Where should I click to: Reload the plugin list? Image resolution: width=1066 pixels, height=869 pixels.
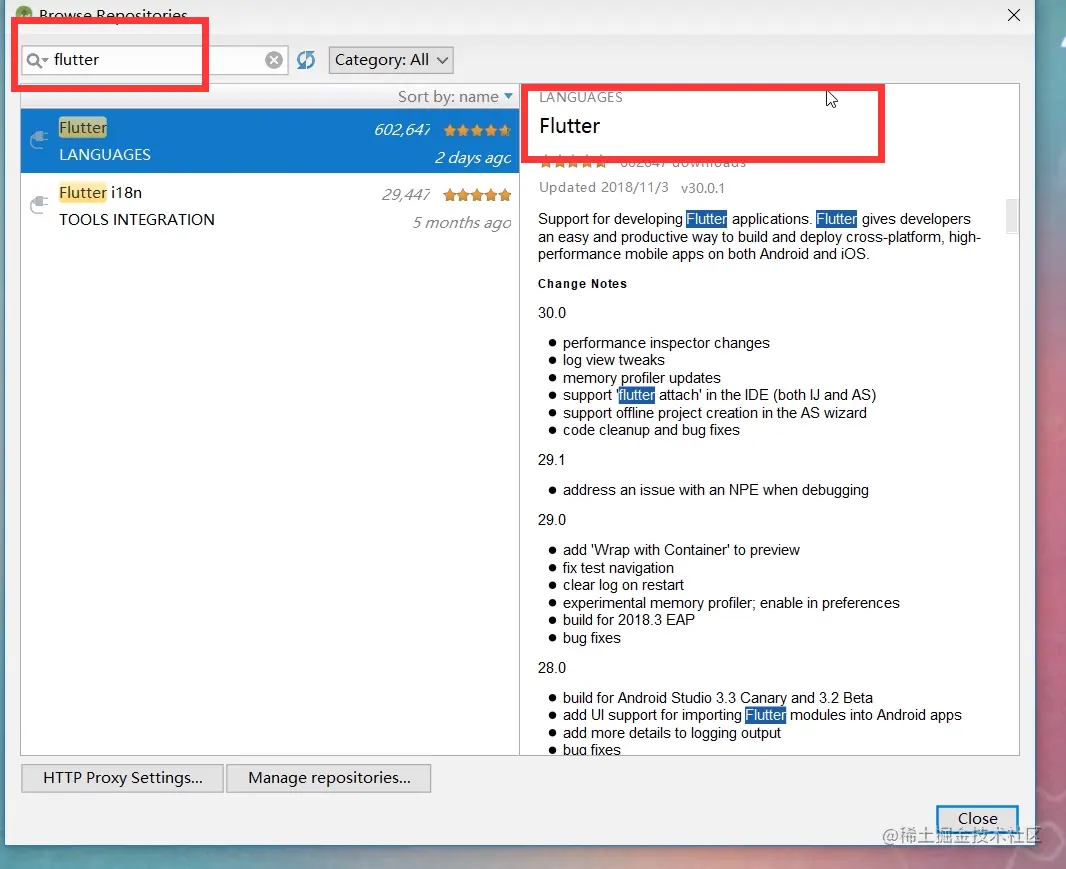point(306,60)
